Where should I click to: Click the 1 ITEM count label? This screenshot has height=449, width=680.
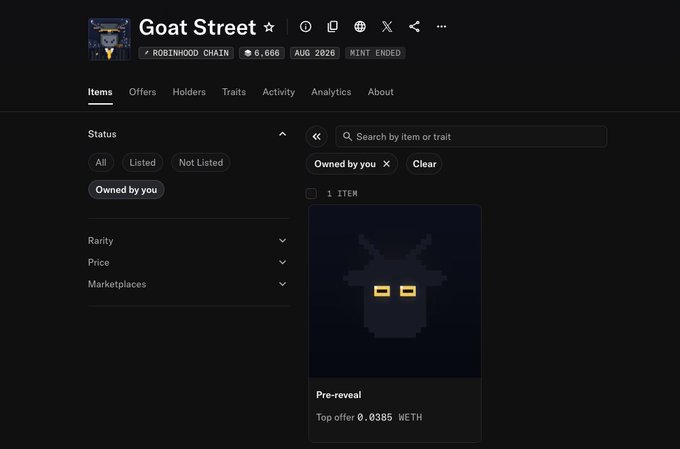pyautogui.click(x=342, y=193)
